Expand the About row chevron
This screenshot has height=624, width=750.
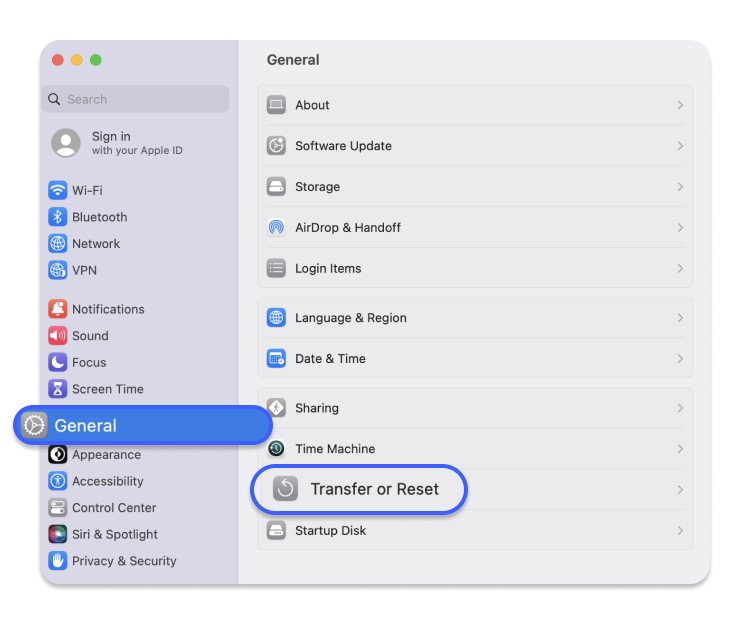pos(680,105)
